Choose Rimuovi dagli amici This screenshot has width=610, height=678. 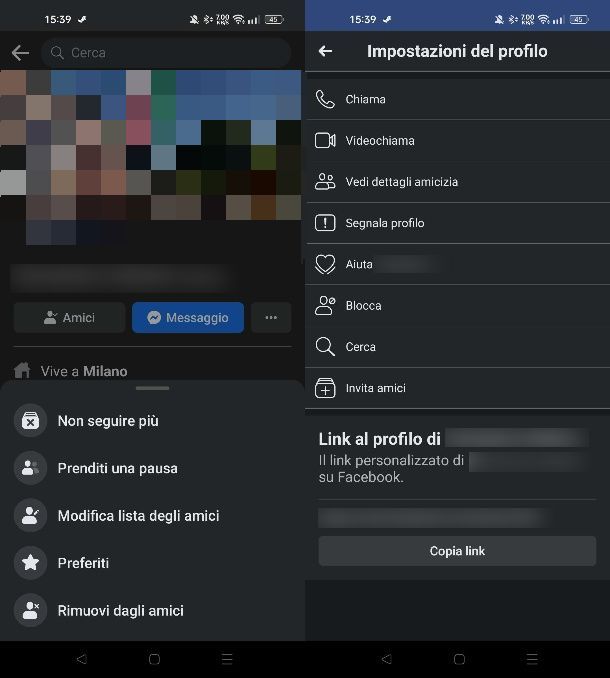[x=152, y=611]
